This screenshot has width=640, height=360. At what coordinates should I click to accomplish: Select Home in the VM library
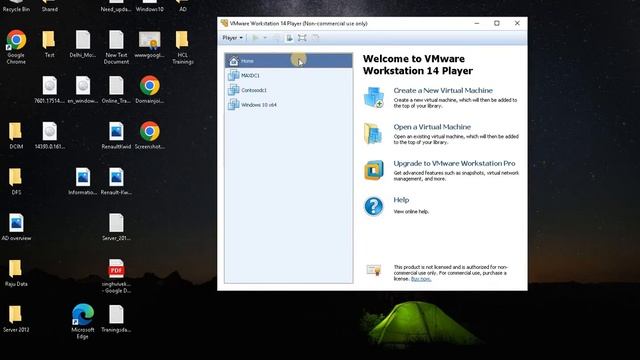point(288,61)
